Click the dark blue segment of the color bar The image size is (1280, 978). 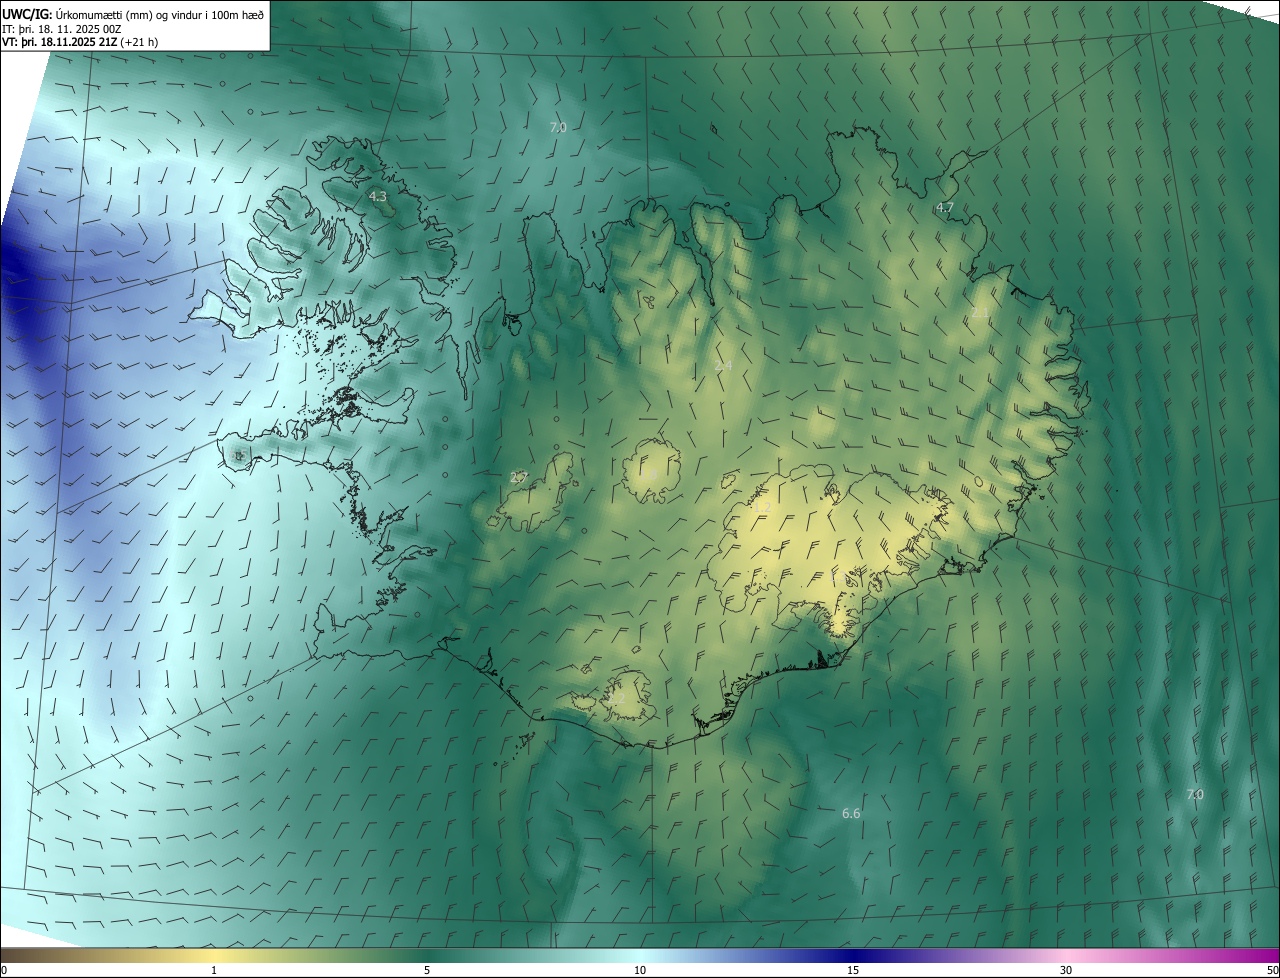tap(853, 955)
